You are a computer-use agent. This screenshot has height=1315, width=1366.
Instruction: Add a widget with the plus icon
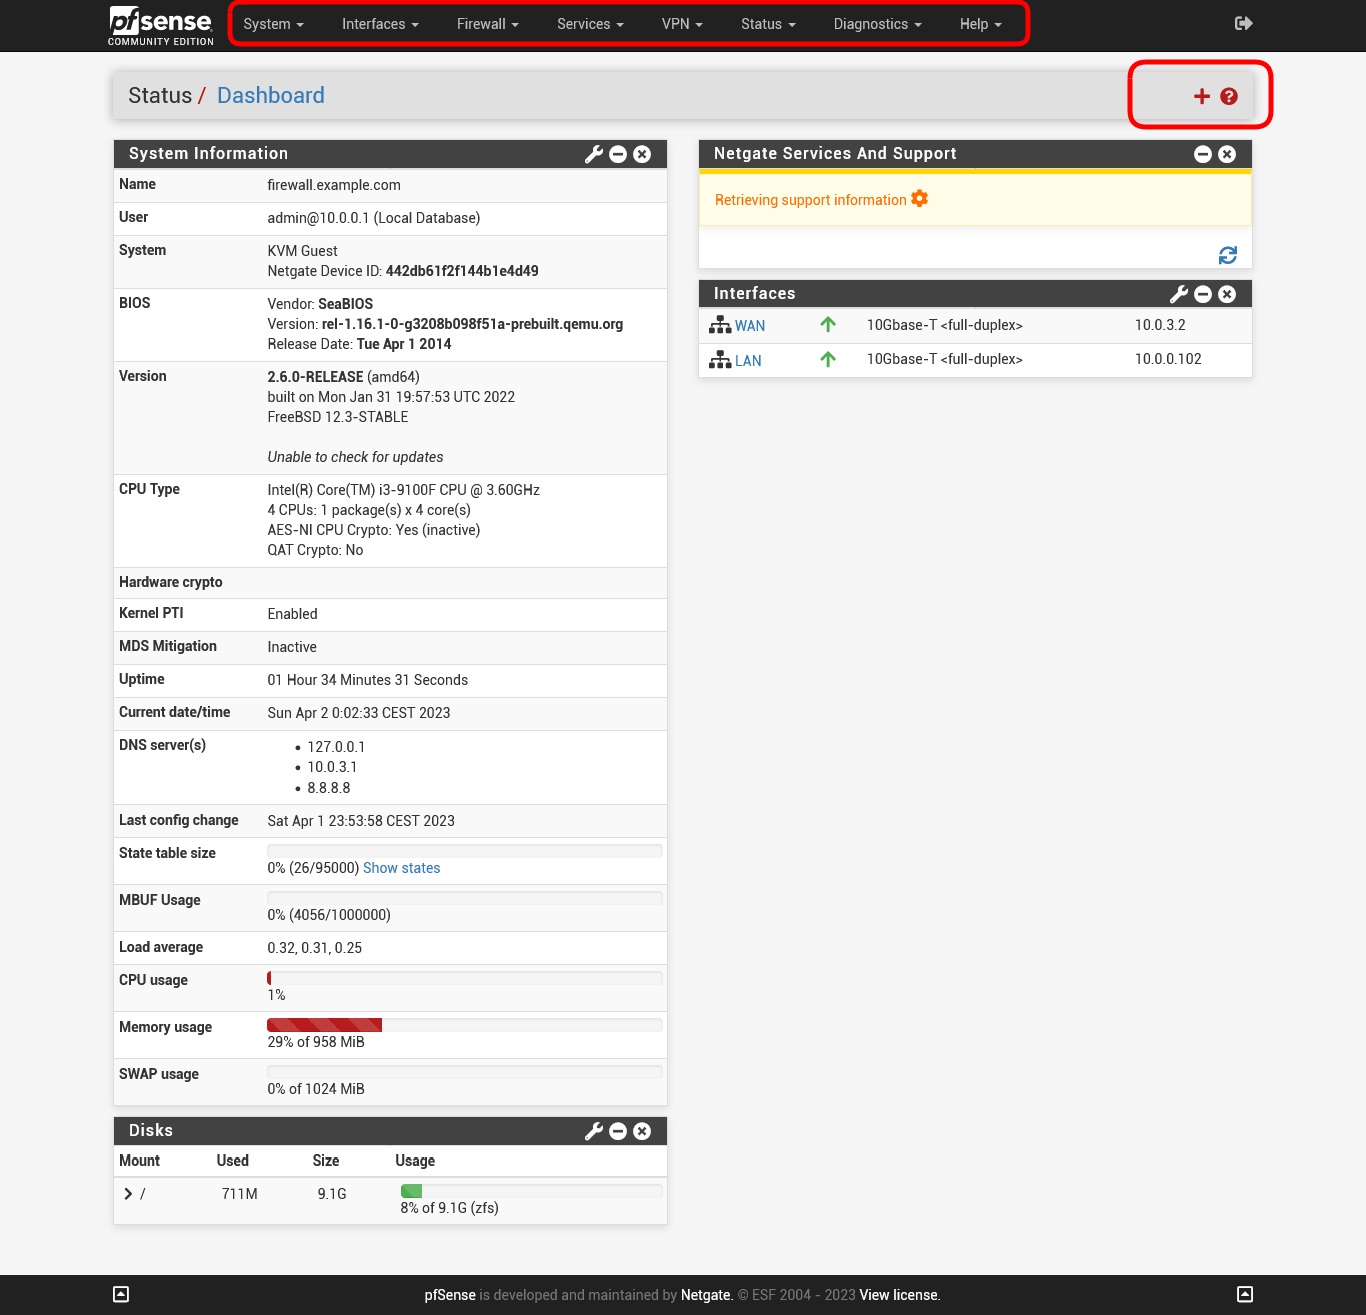pyautogui.click(x=1202, y=96)
